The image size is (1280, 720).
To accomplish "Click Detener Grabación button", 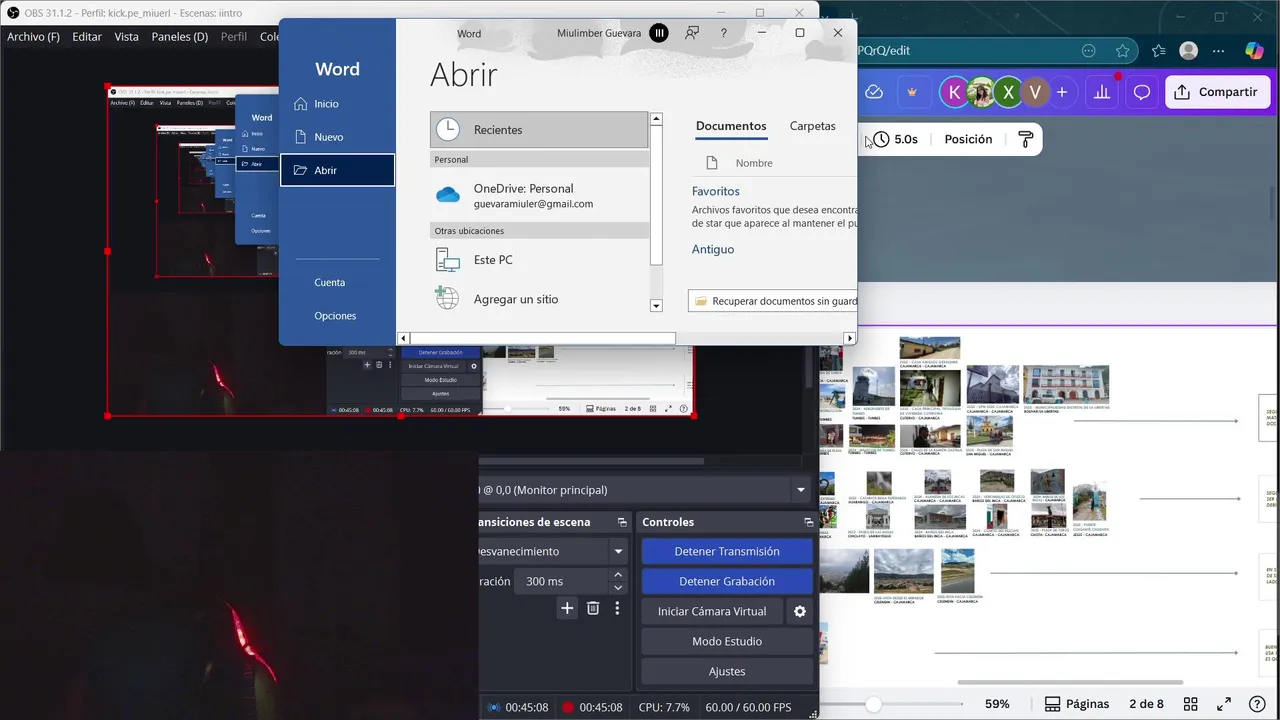I will (727, 581).
